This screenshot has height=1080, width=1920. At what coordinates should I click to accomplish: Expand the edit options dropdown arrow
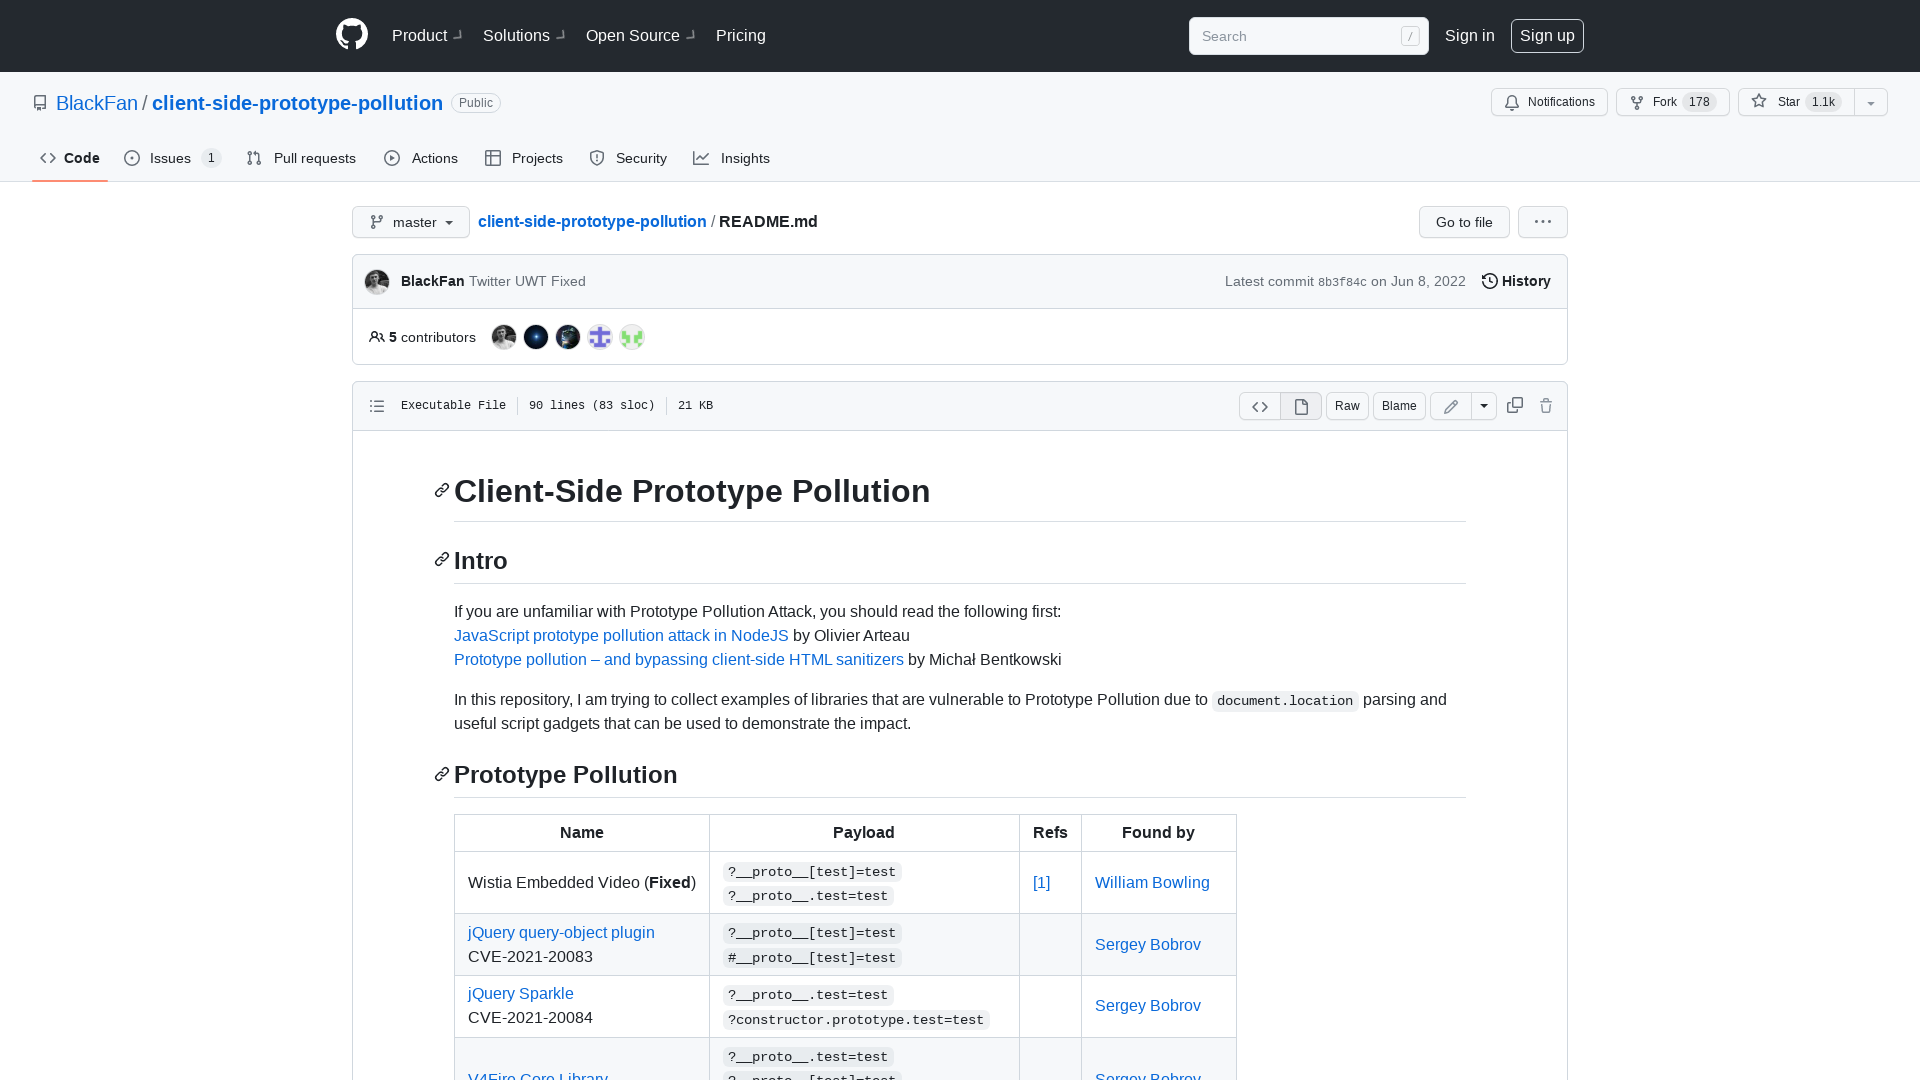coord(1484,406)
